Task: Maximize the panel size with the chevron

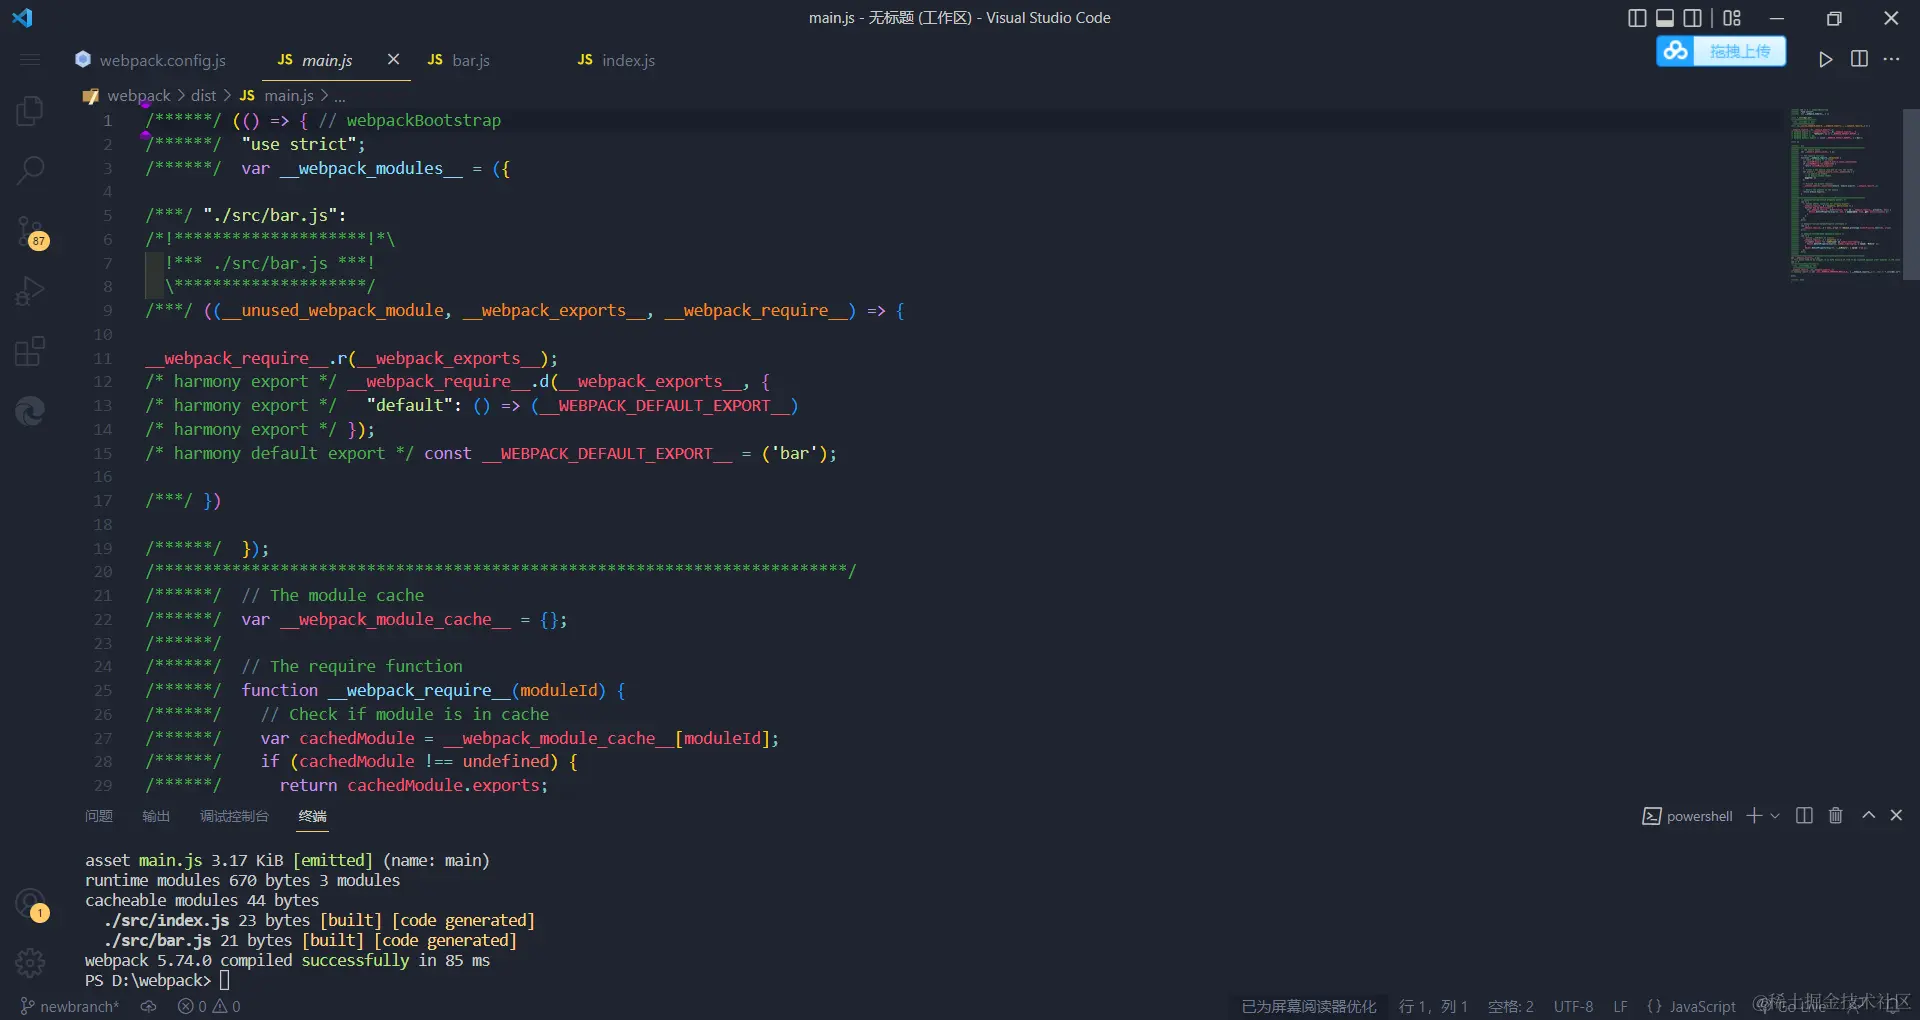Action: tap(1868, 816)
